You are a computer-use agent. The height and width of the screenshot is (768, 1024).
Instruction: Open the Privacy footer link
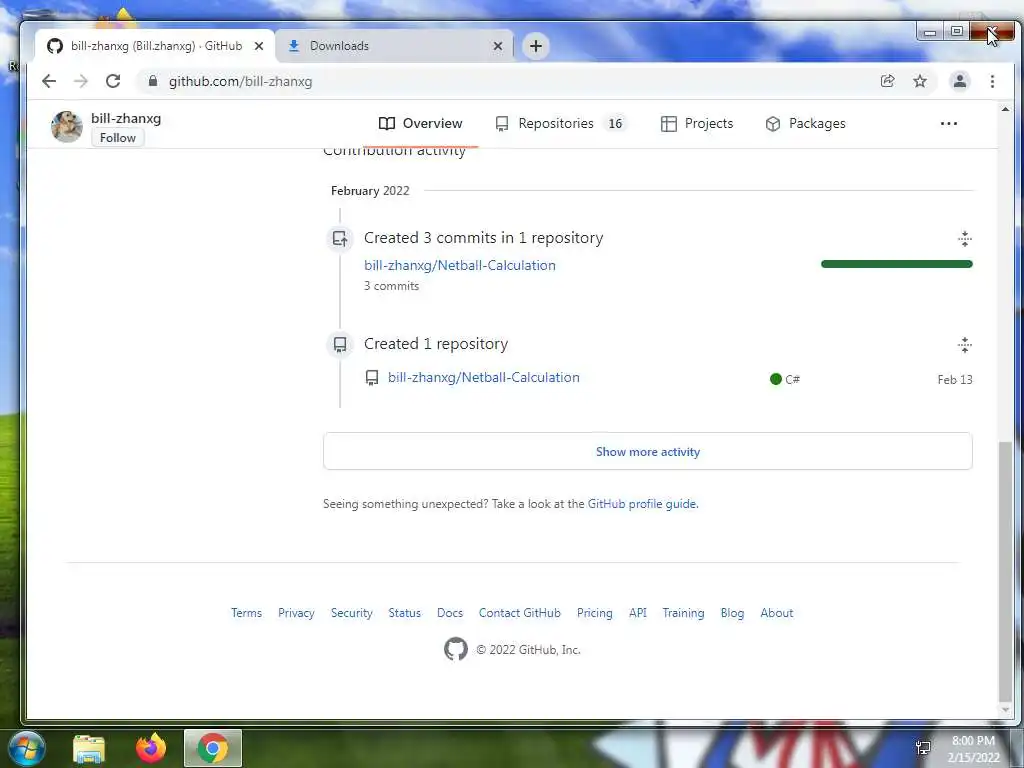(x=296, y=613)
